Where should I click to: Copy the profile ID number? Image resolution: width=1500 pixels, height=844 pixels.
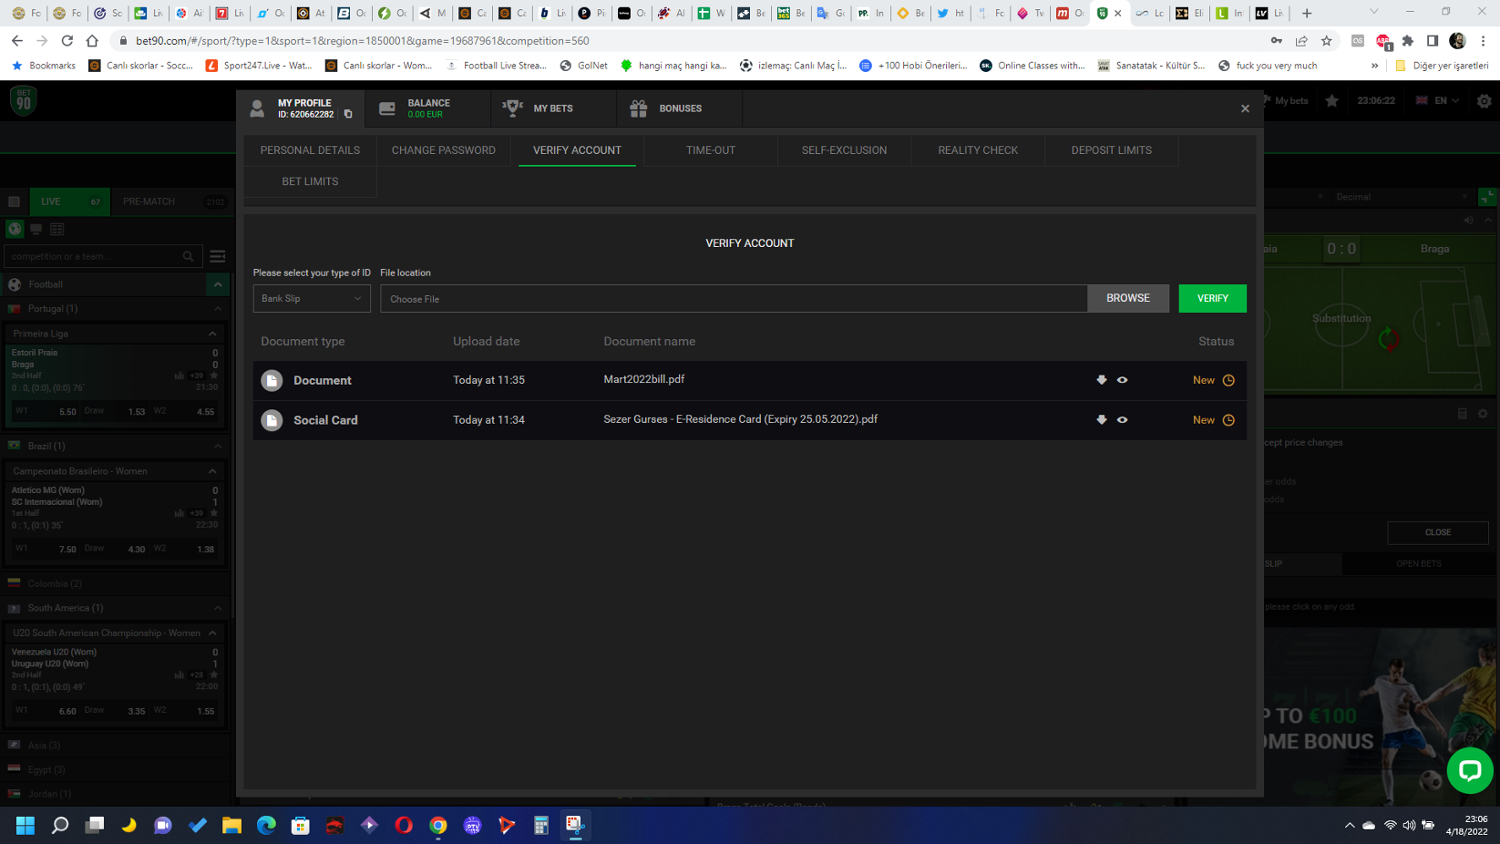click(x=348, y=115)
